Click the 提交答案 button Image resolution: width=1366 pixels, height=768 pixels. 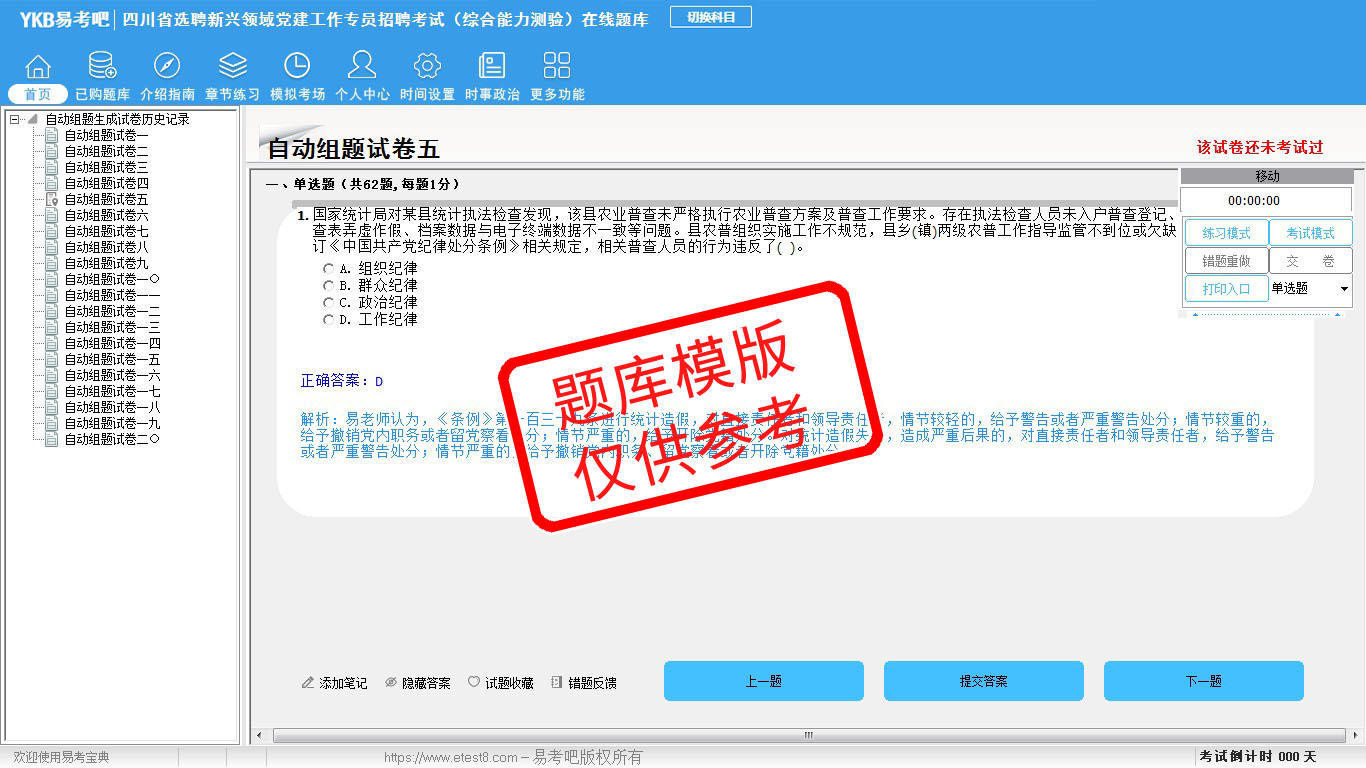(983, 681)
